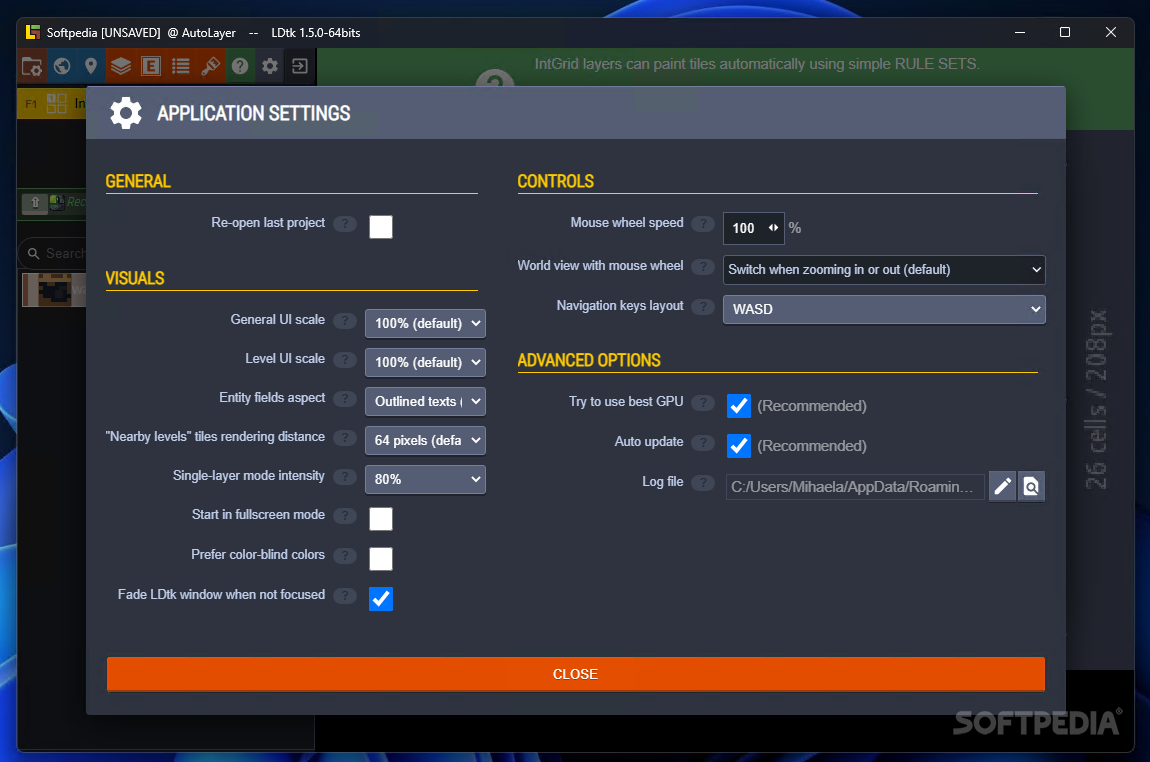
Task: Open Tilesets brush icon in toolbar
Action: click(210, 67)
